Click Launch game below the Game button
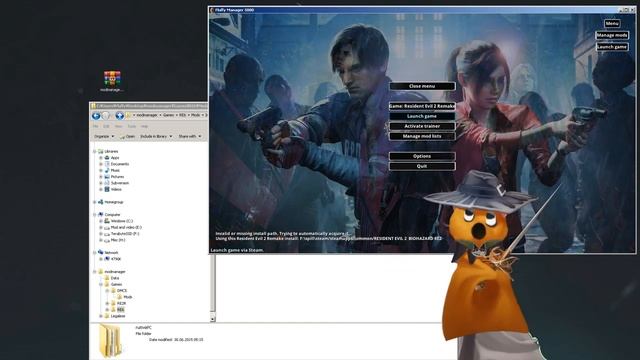This screenshot has height=360, width=640. coord(422,116)
